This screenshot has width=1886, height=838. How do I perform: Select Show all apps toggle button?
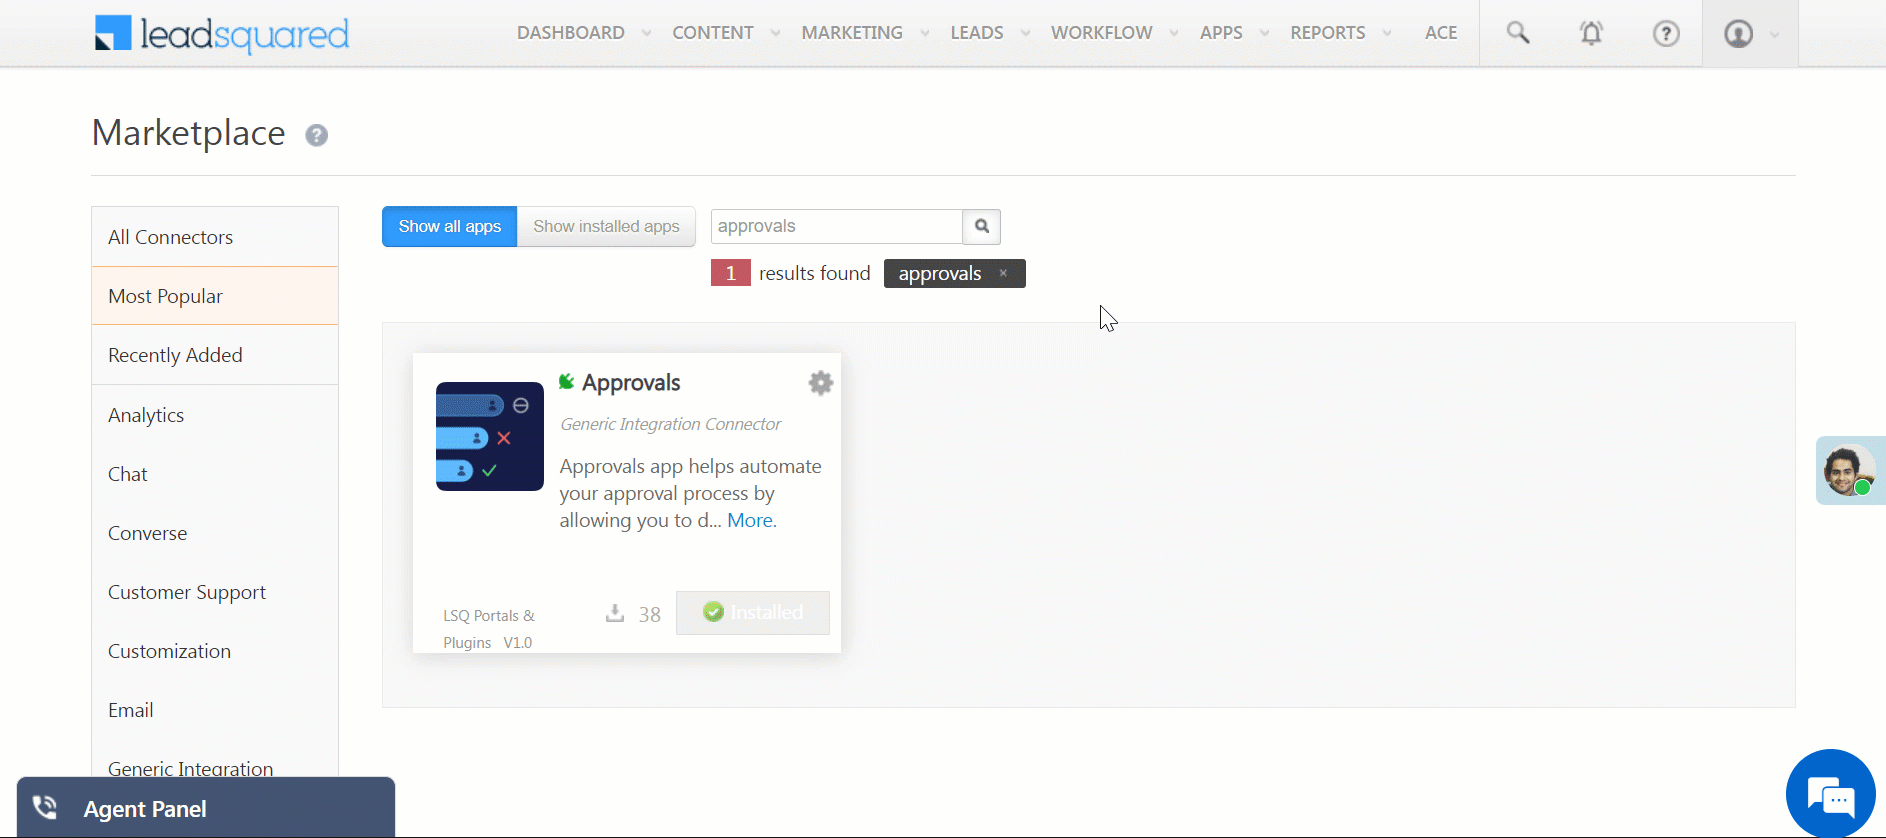[450, 226]
